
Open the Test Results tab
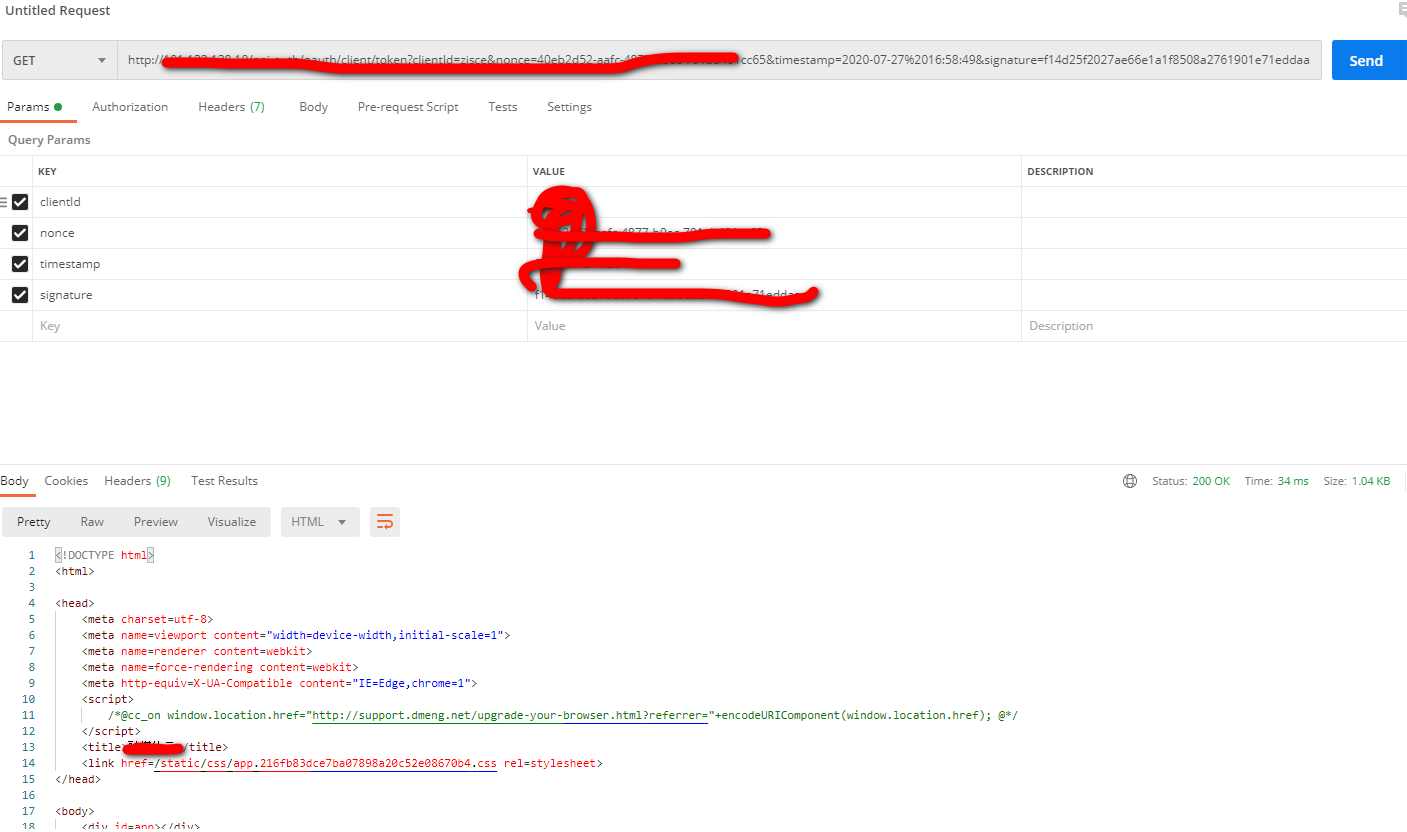coord(224,481)
